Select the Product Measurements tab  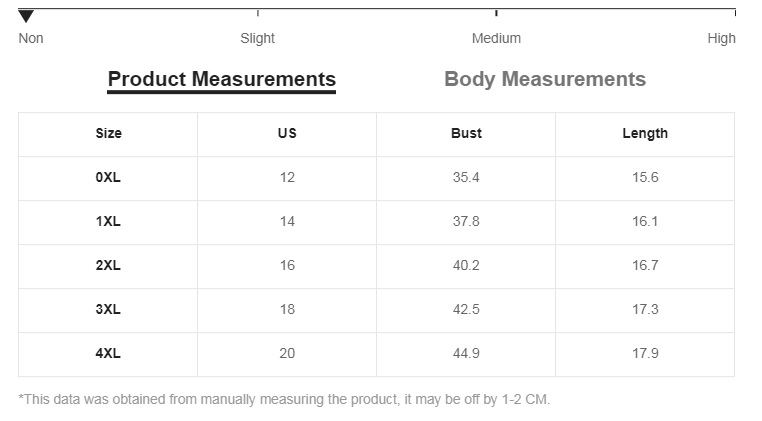(x=221, y=80)
